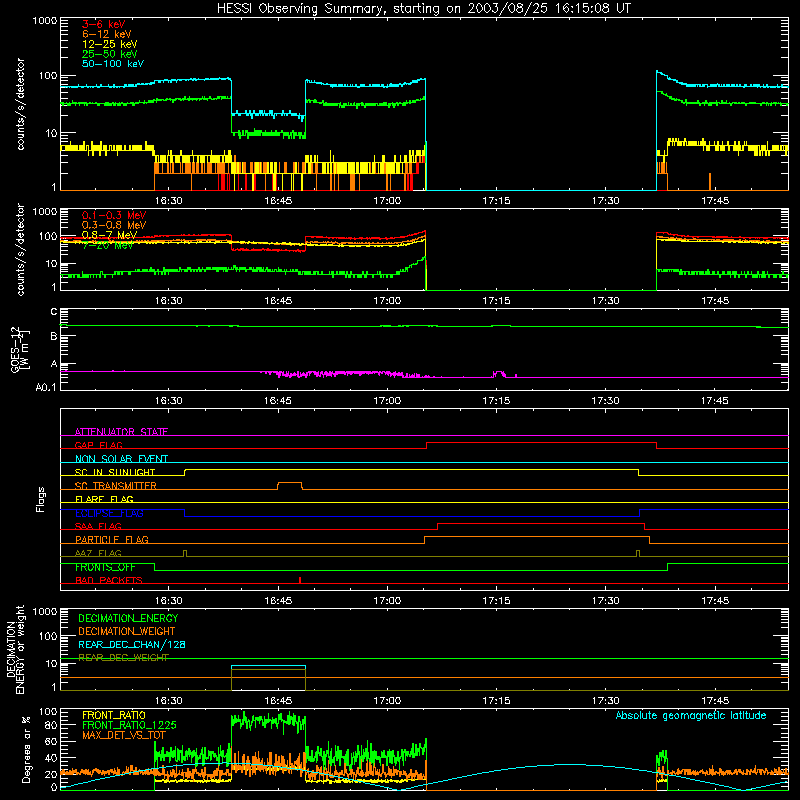Select the ATTENUATOR_STATE flag label
The width and height of the screenshot is (800, 800).
tap(121, 432)
